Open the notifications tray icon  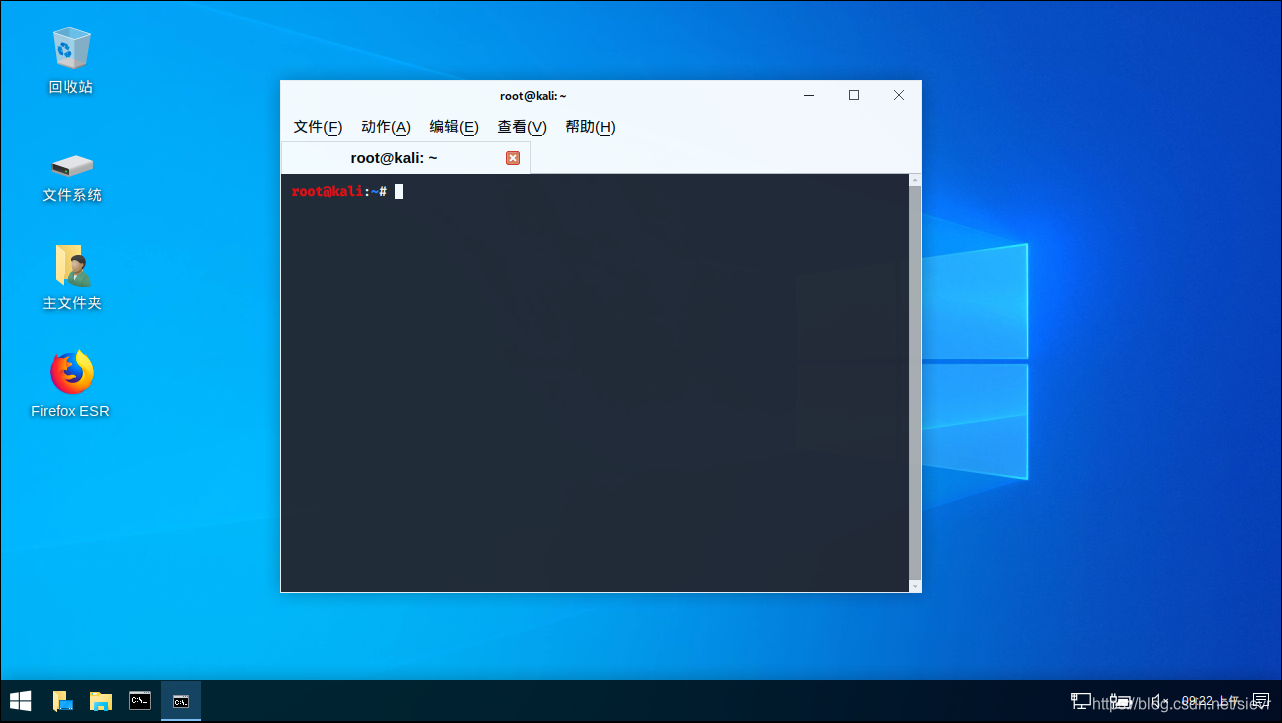1260,701
